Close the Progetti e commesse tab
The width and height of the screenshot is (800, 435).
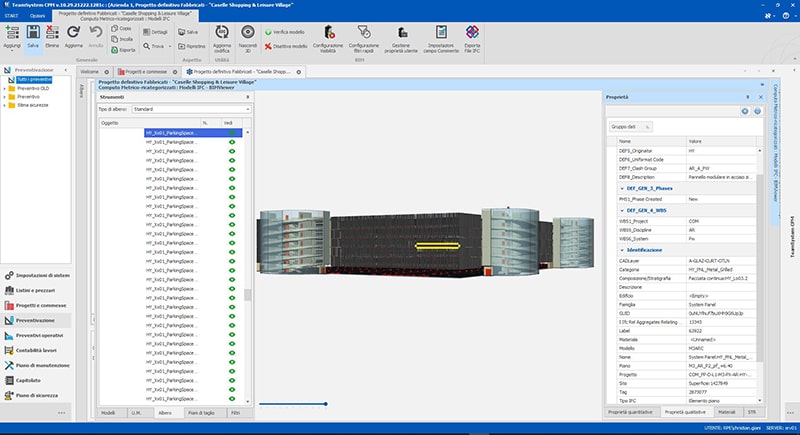coord(175,72)
